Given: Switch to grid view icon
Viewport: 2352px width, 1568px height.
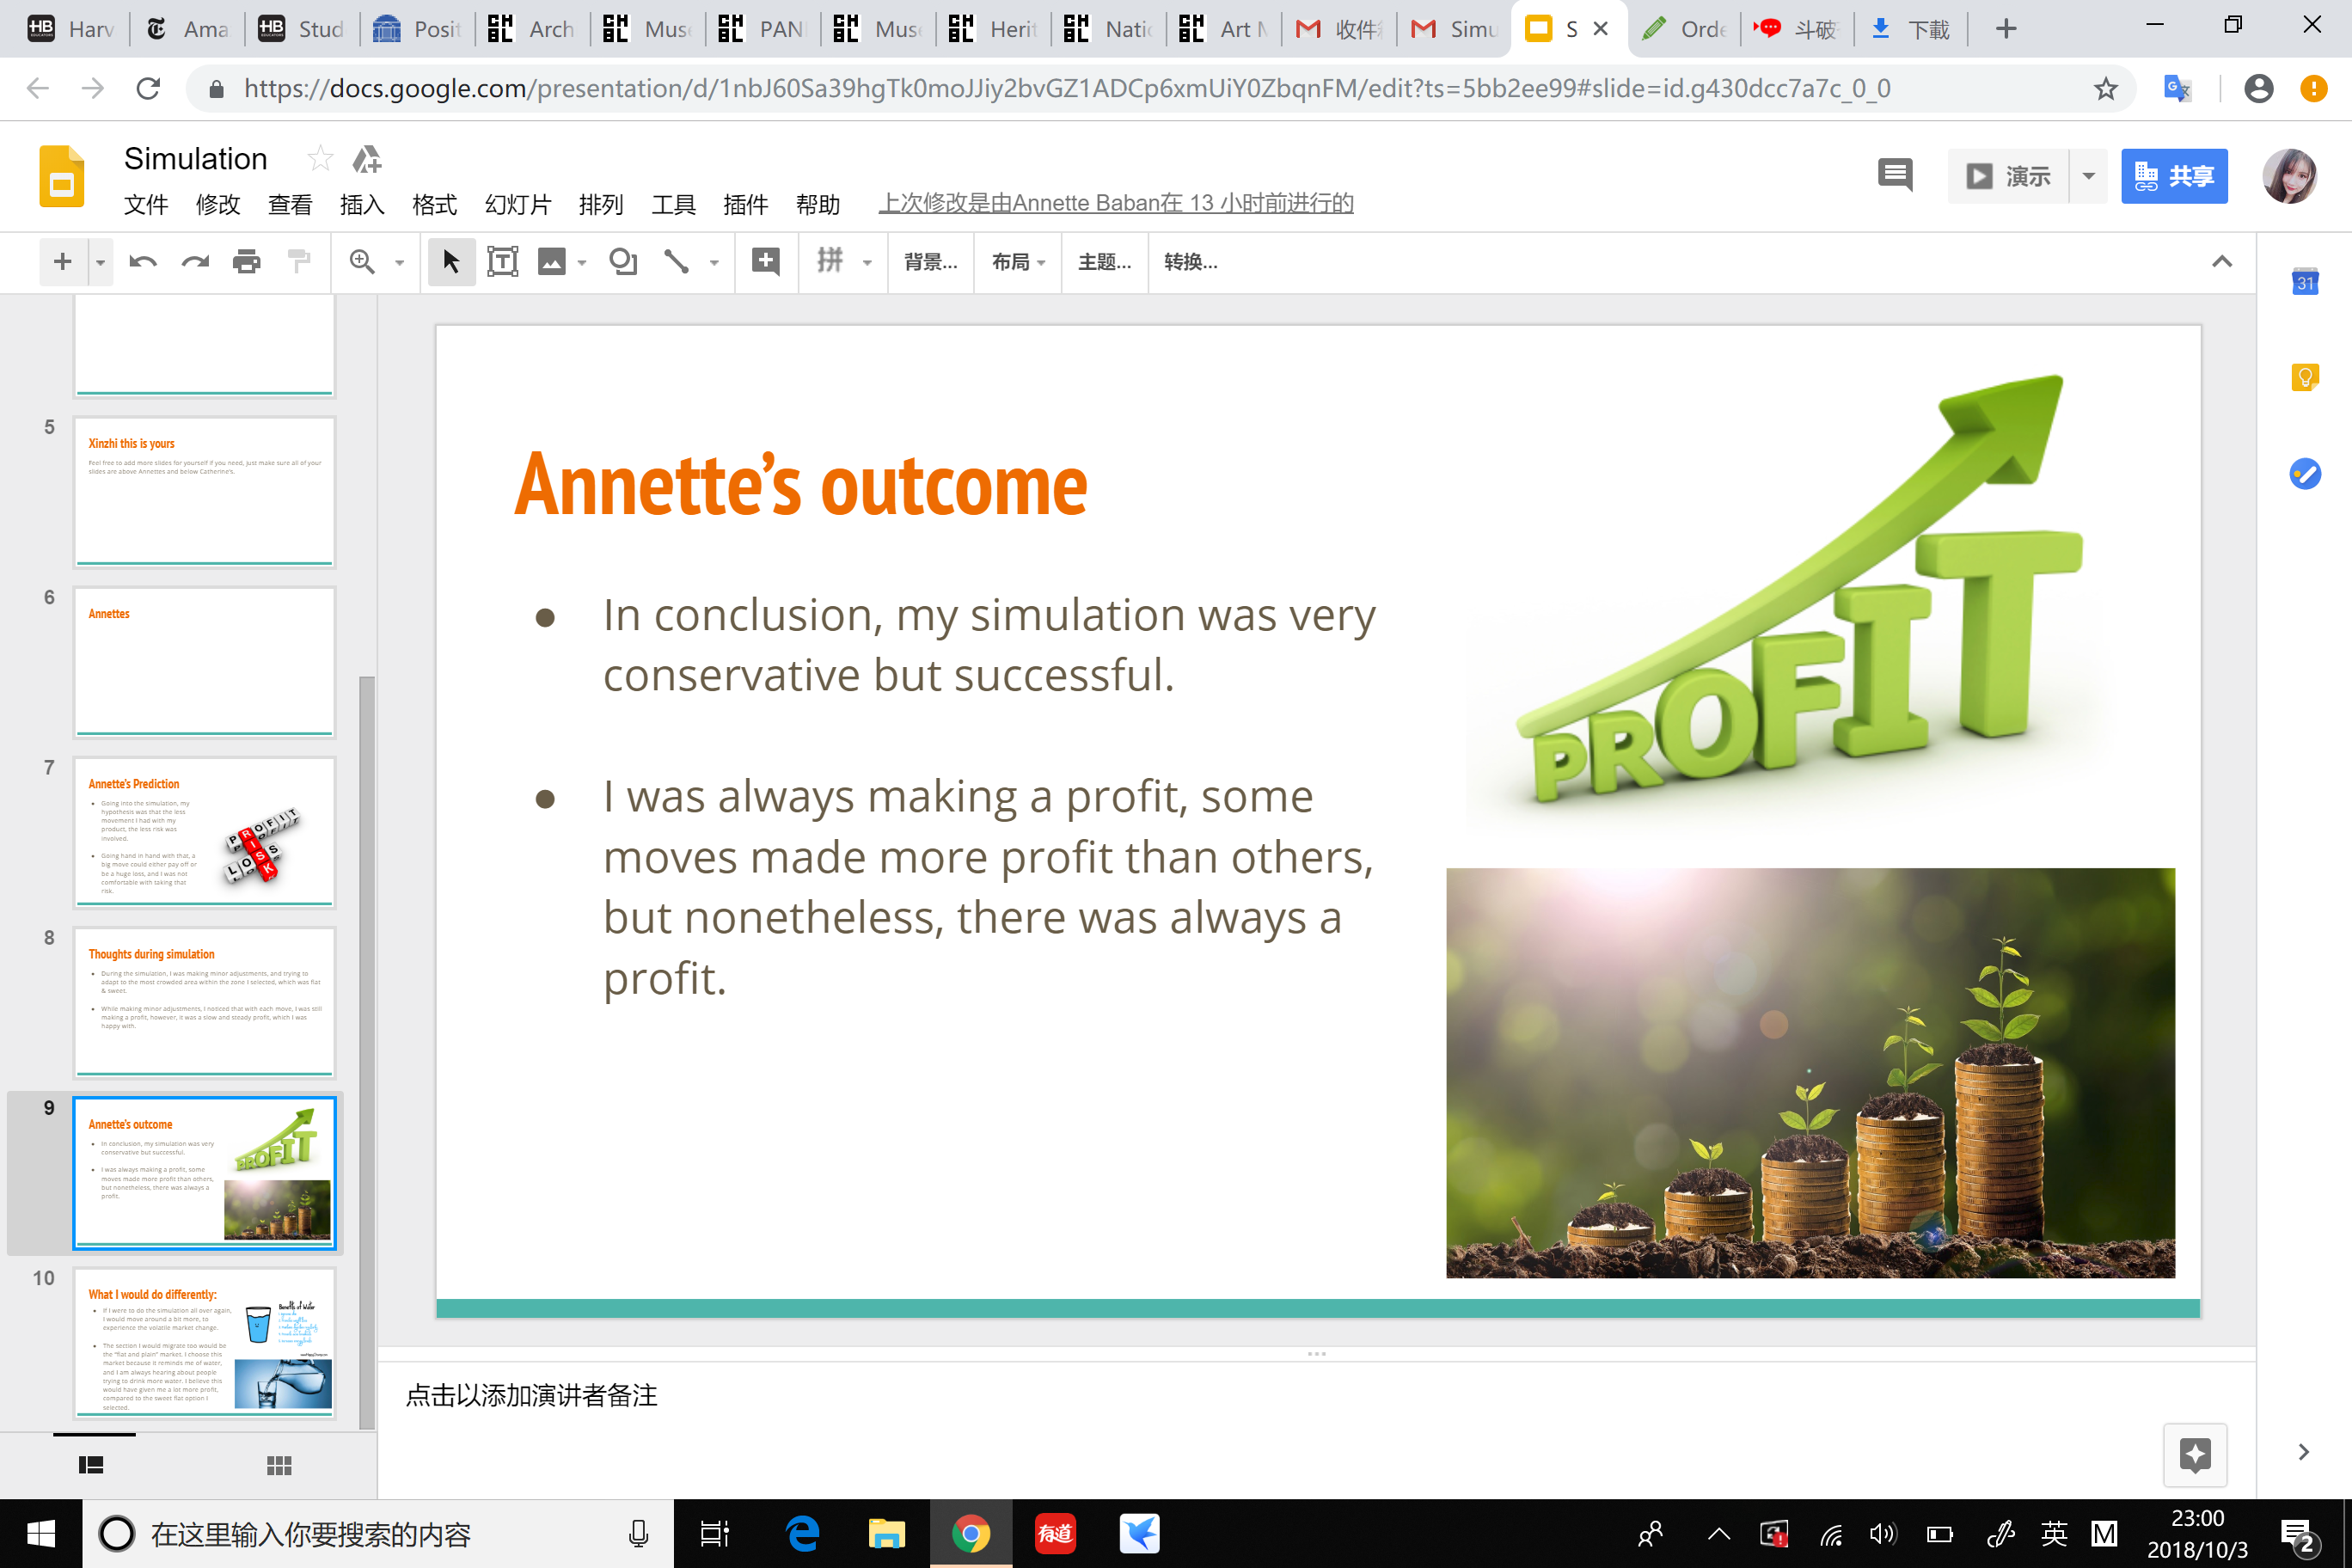Looking at the screenshot, I should [x=279, y=1465].
